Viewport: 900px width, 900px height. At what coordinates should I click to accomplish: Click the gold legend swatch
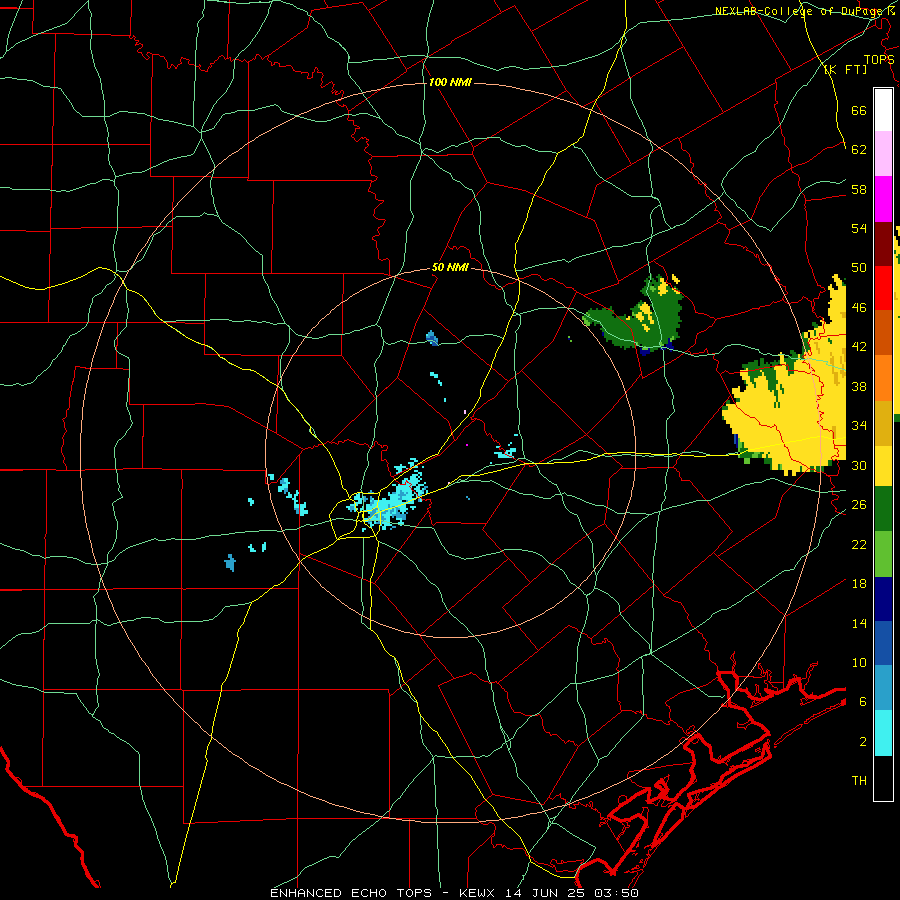pos(883,422)
